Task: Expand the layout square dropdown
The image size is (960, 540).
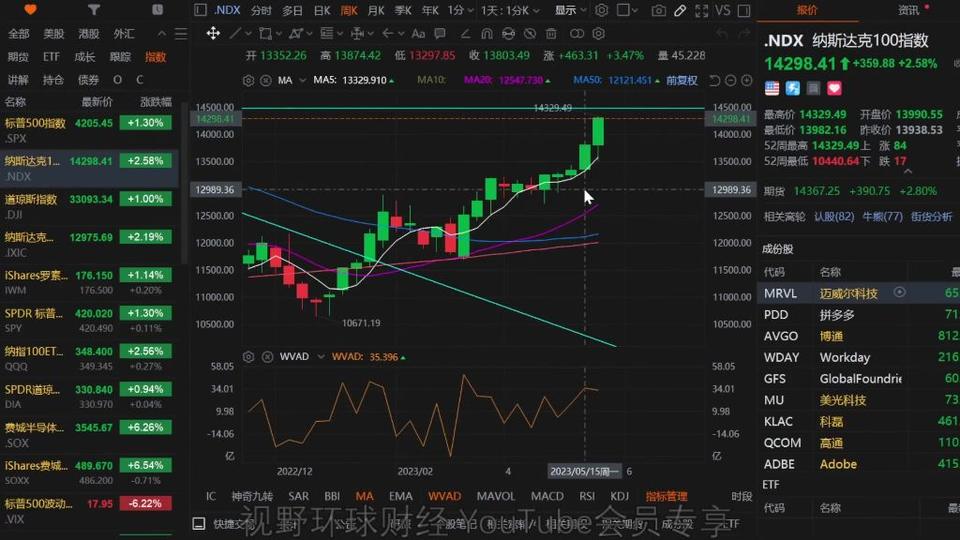Action: pyautogui.click(x=628, y=10)
